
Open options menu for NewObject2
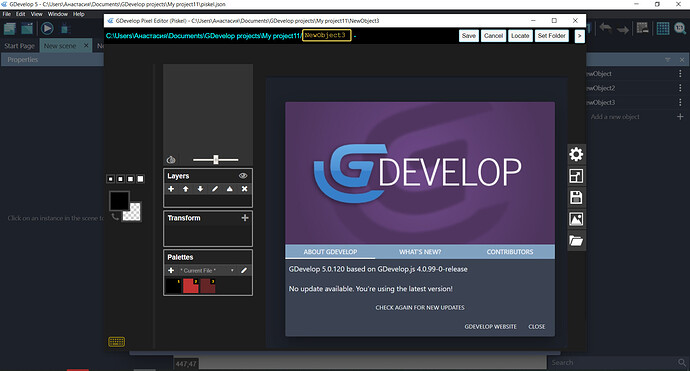680,88
